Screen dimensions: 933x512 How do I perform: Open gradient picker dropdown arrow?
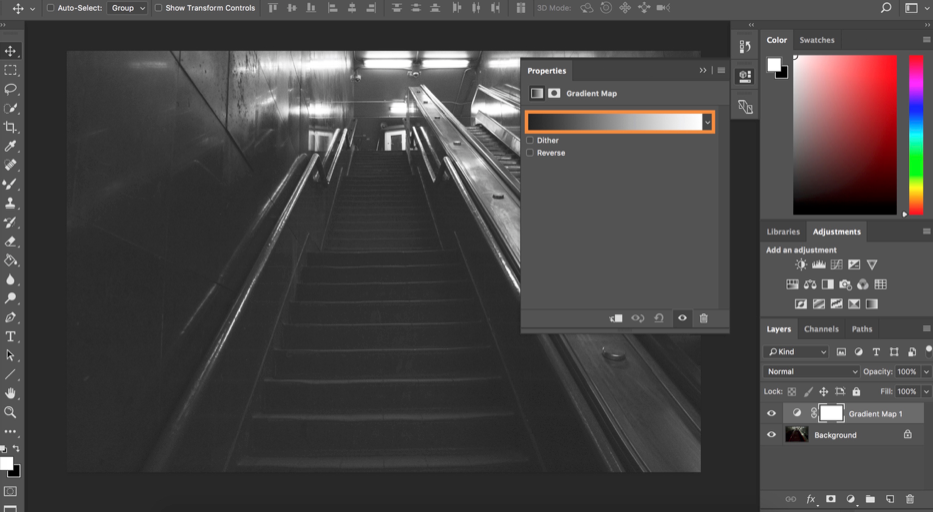[707, 123]
